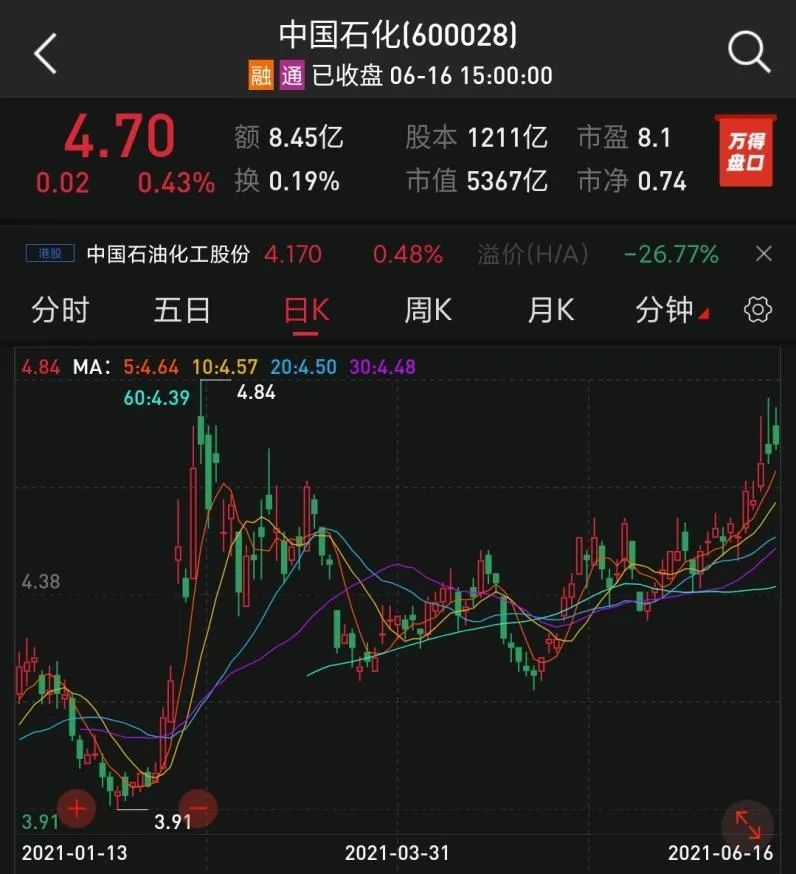Tap the share capital 1211亿
Image resolution: width=796 pixels, height=874 pixels.
[507, 137]
